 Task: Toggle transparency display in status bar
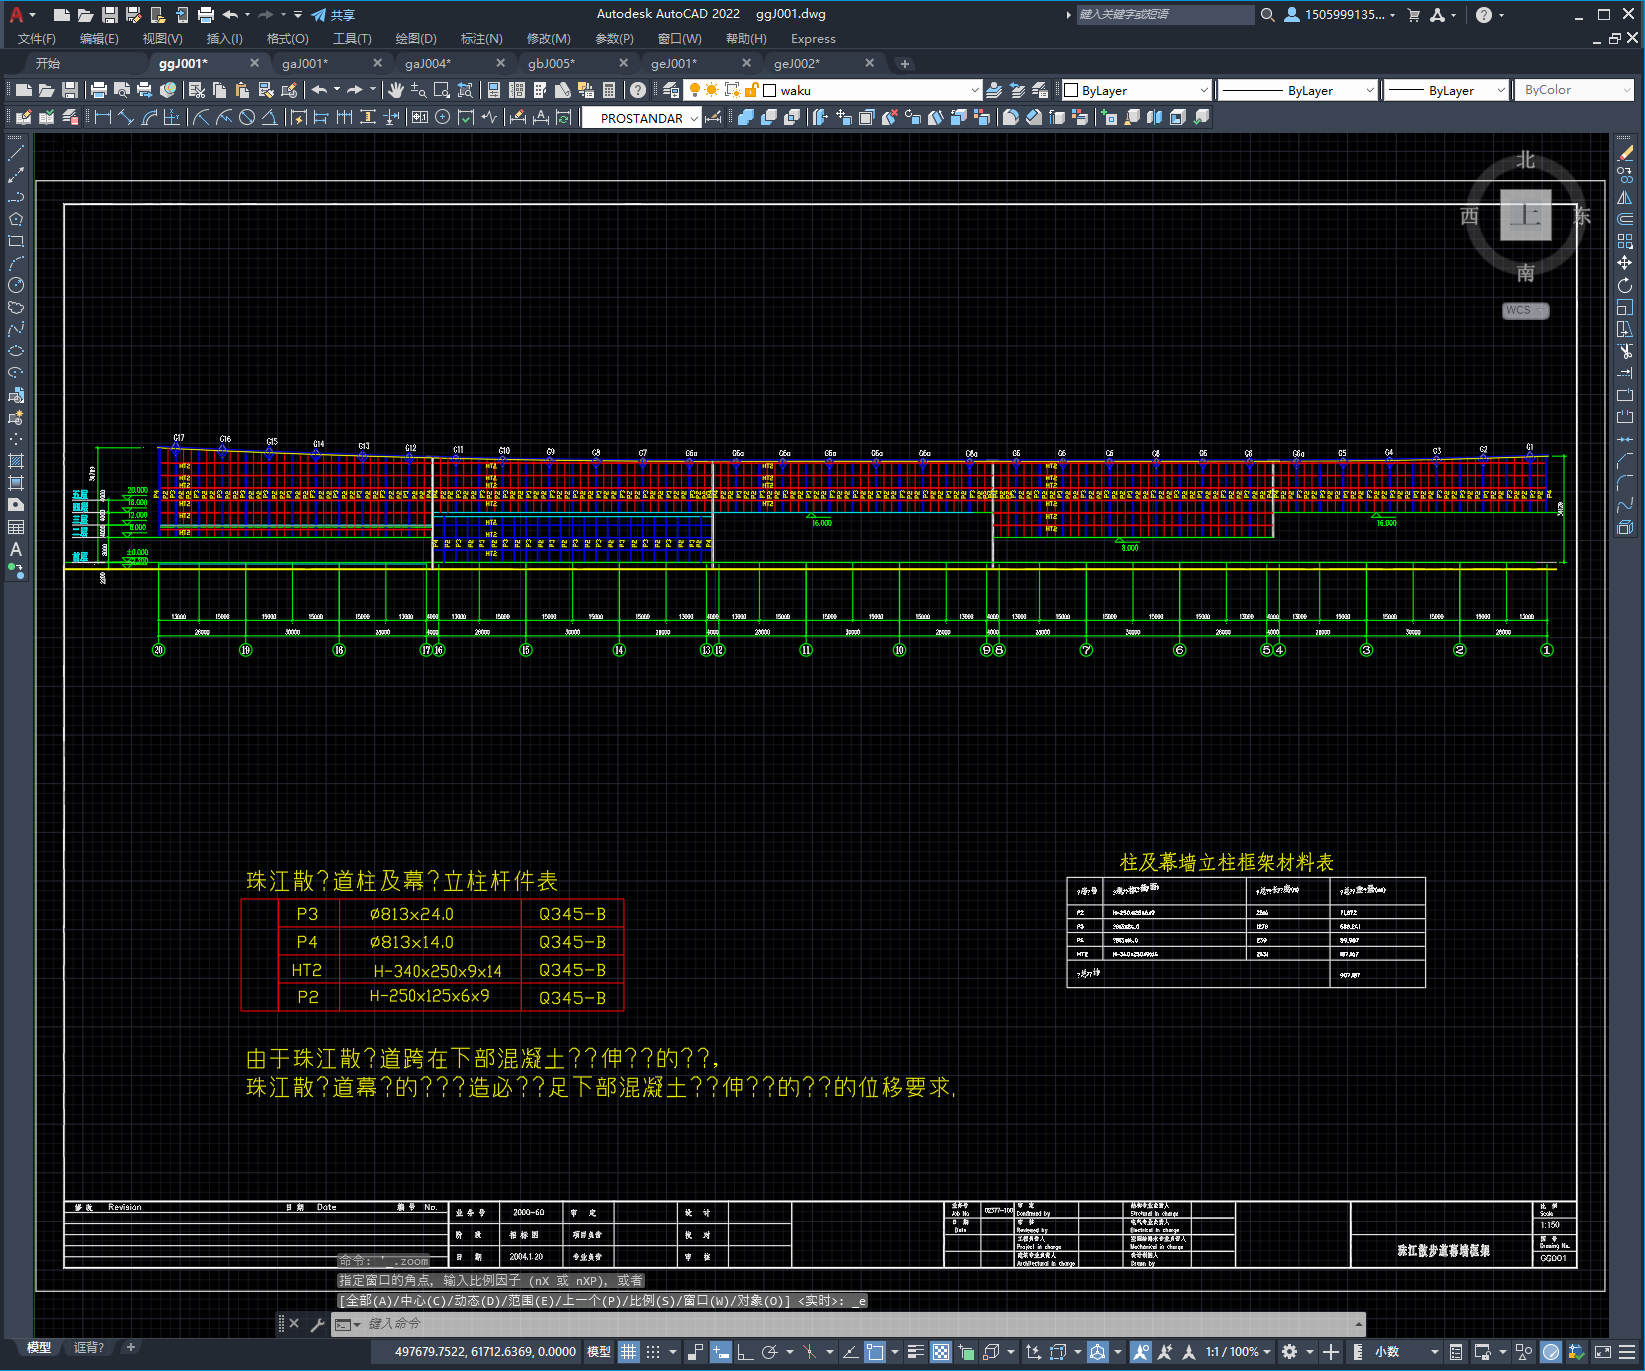(x=941, y=1352)
